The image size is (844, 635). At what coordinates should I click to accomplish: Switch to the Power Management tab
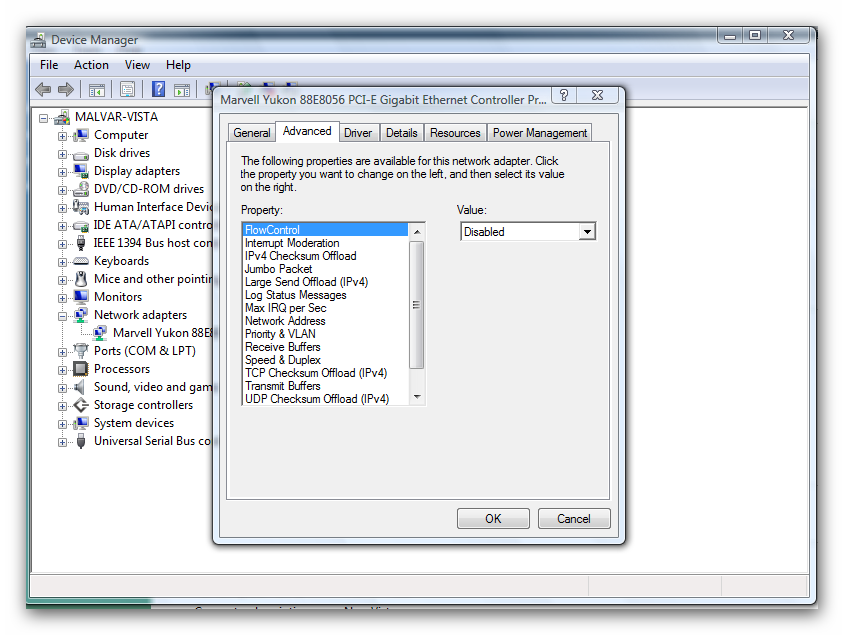tap(539, 131)
